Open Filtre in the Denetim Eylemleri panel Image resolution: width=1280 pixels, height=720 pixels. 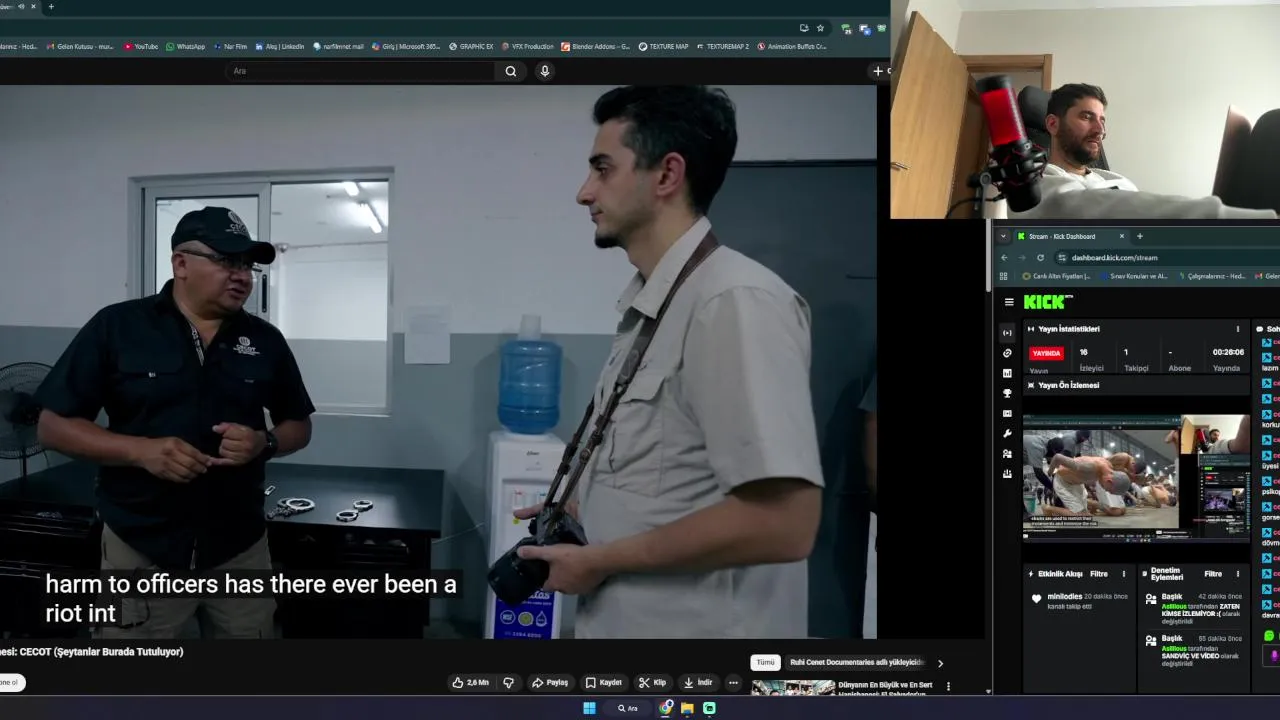1213,574
